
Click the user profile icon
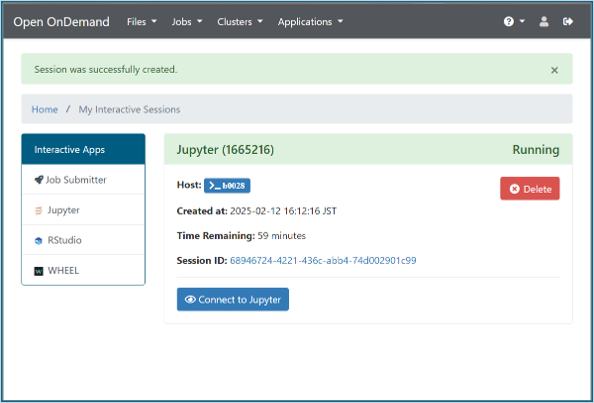tap(544, 22)
